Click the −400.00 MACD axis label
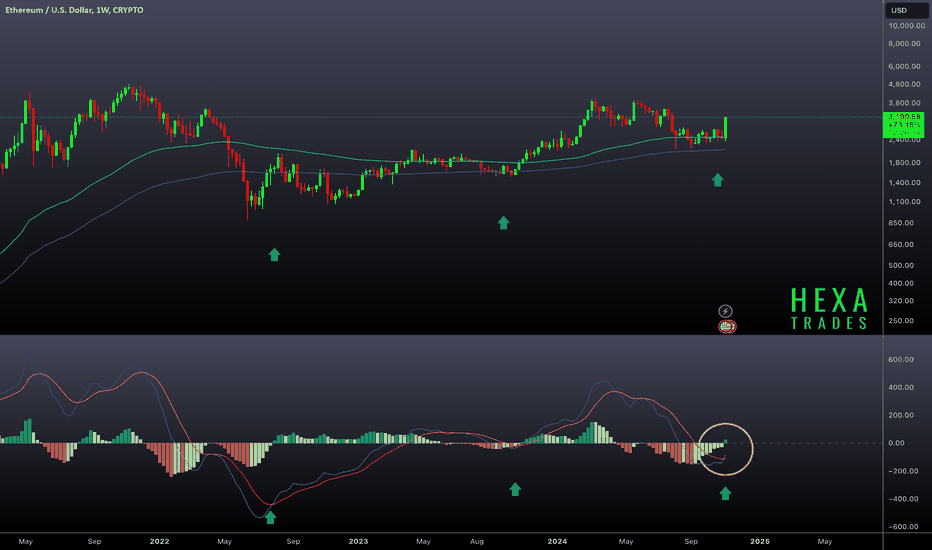932x550 pixels. pyautogui.click(x=904, y=499)
